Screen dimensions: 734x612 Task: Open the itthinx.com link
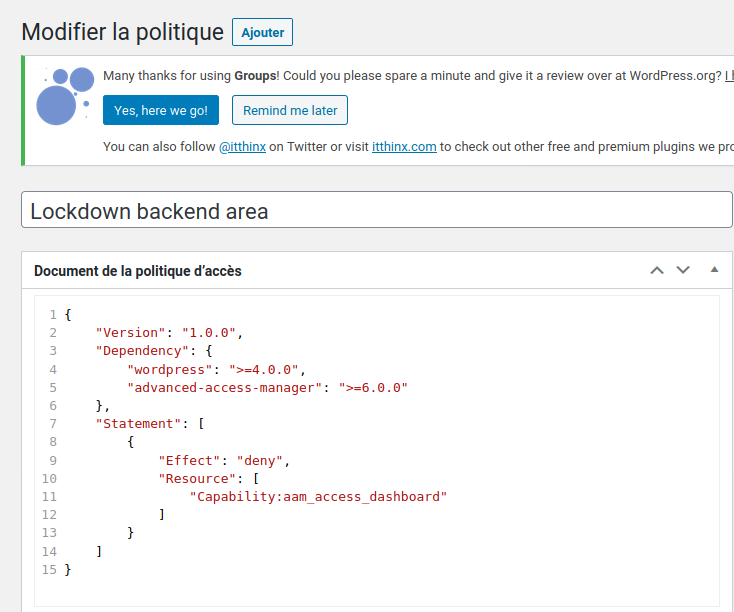coord(404,147)
